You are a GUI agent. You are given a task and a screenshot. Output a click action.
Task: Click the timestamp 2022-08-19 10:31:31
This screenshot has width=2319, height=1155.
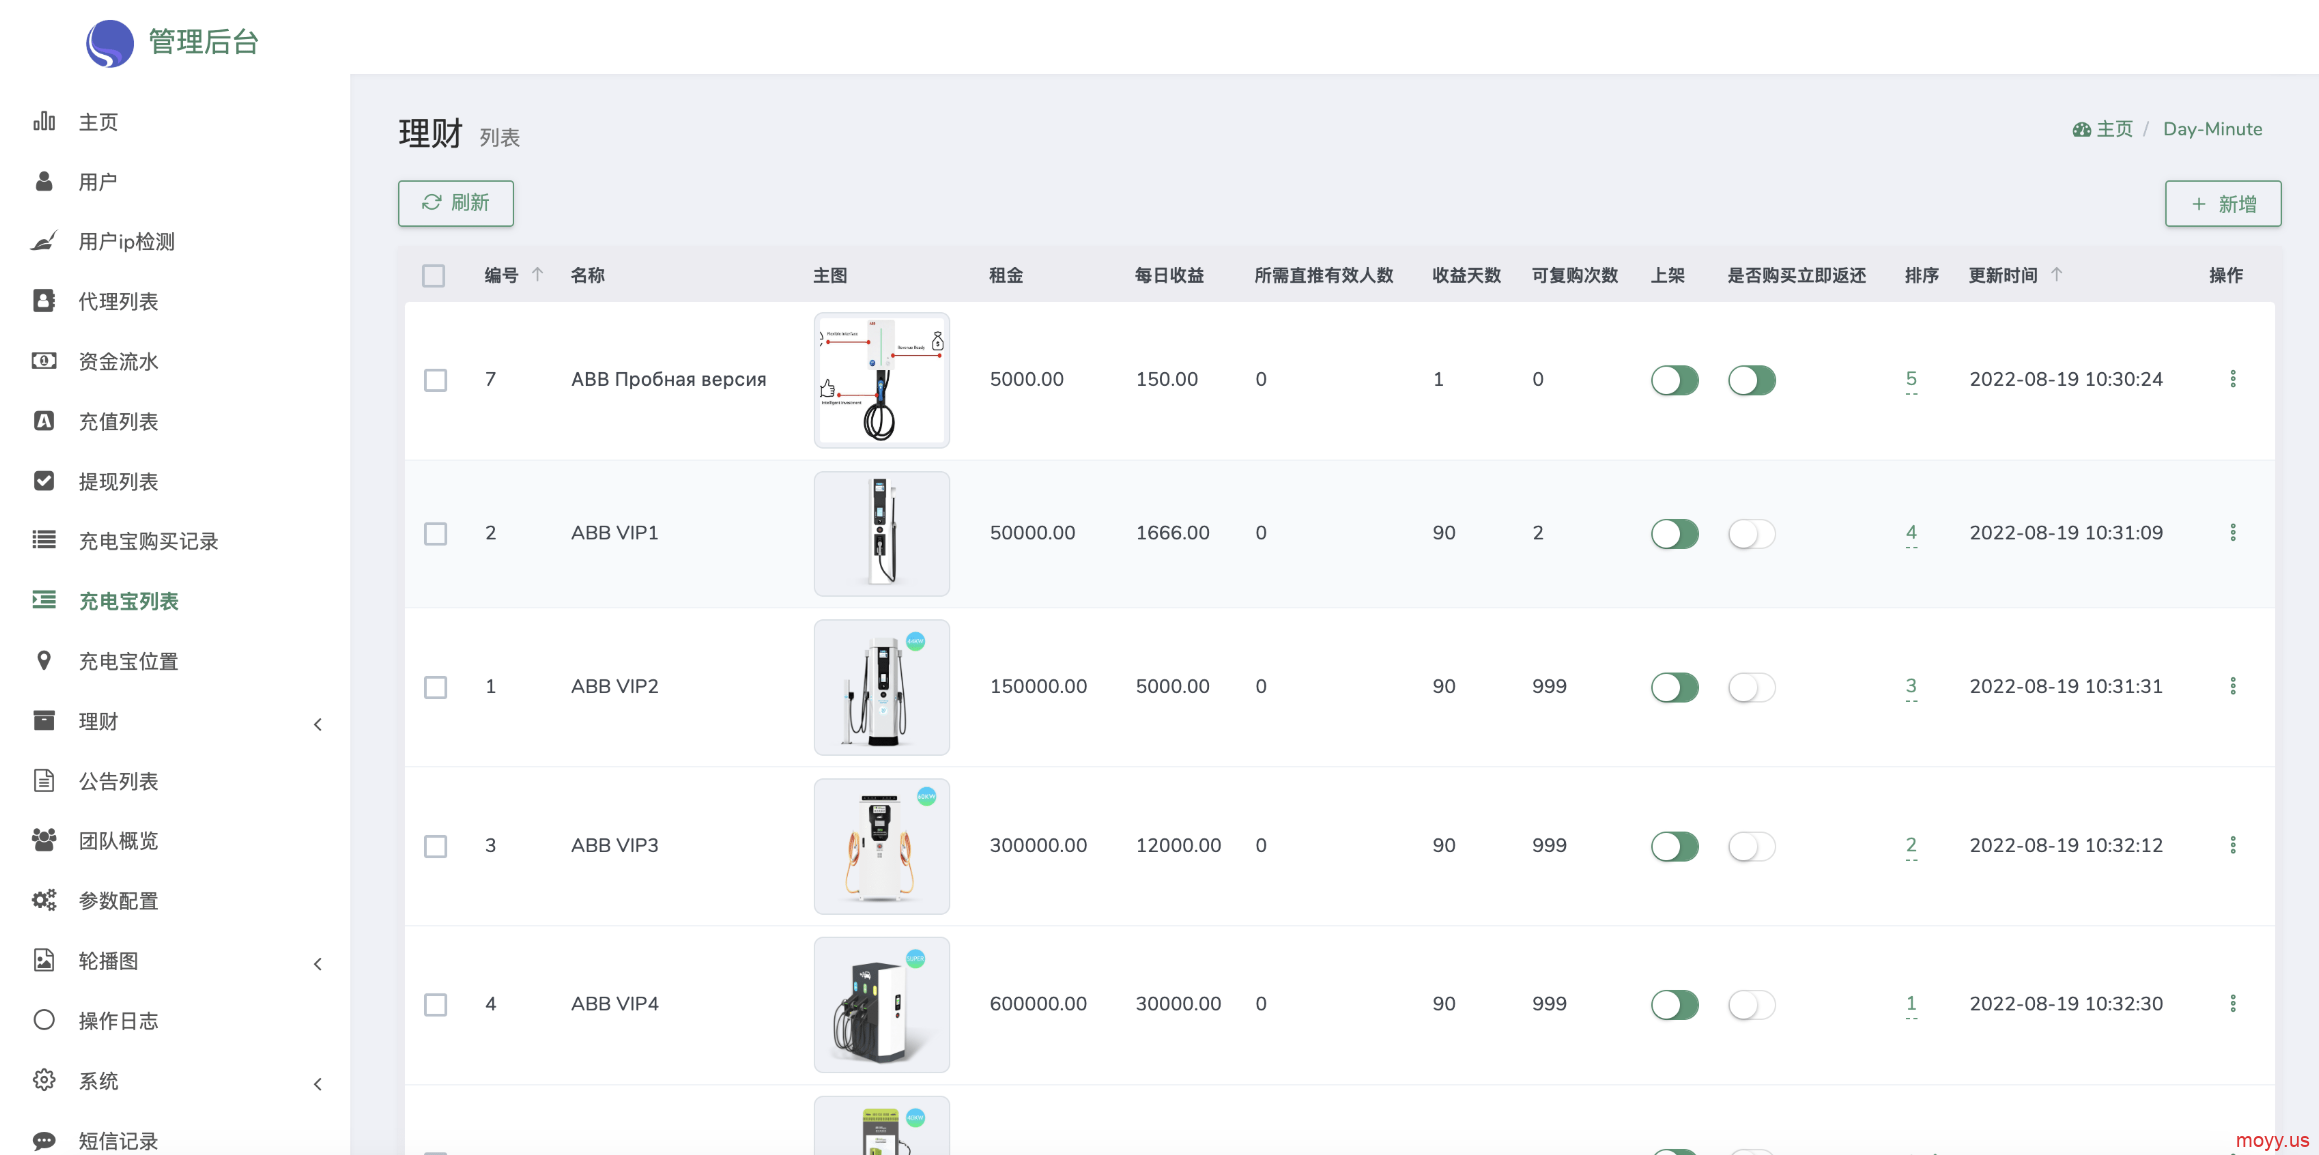[x=2066, y=686]
